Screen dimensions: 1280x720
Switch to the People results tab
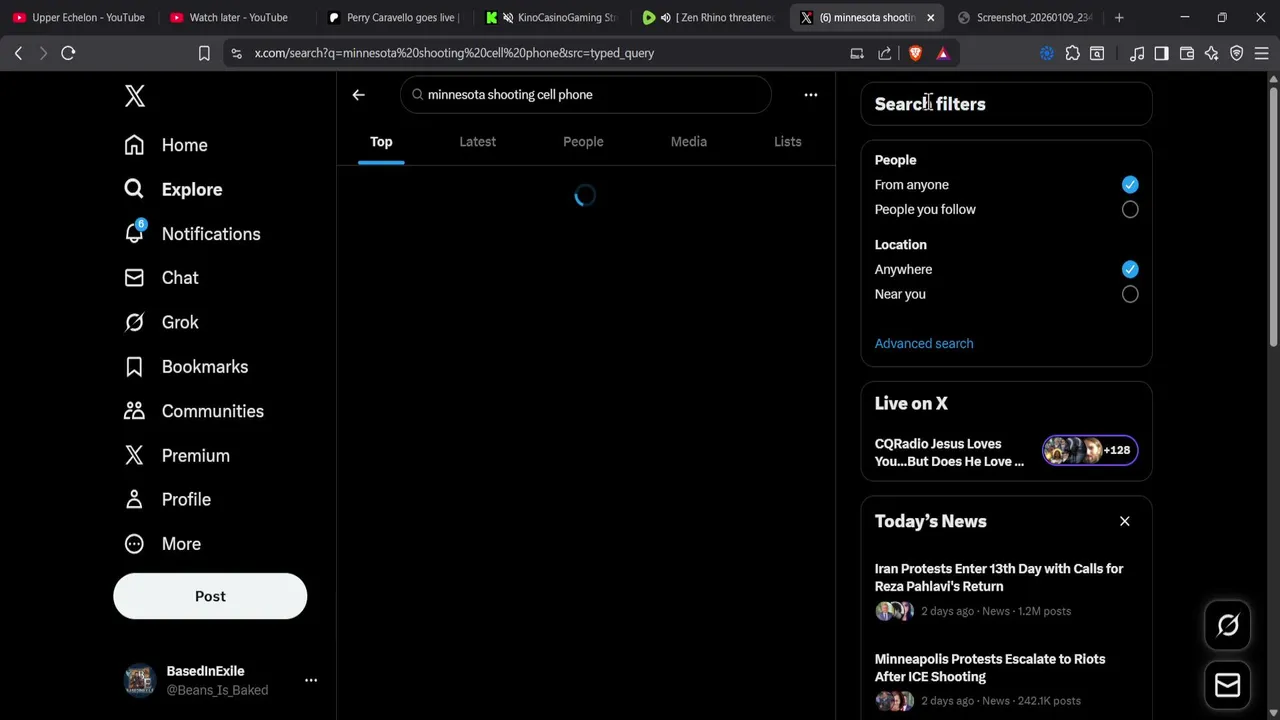click(583, 142)
